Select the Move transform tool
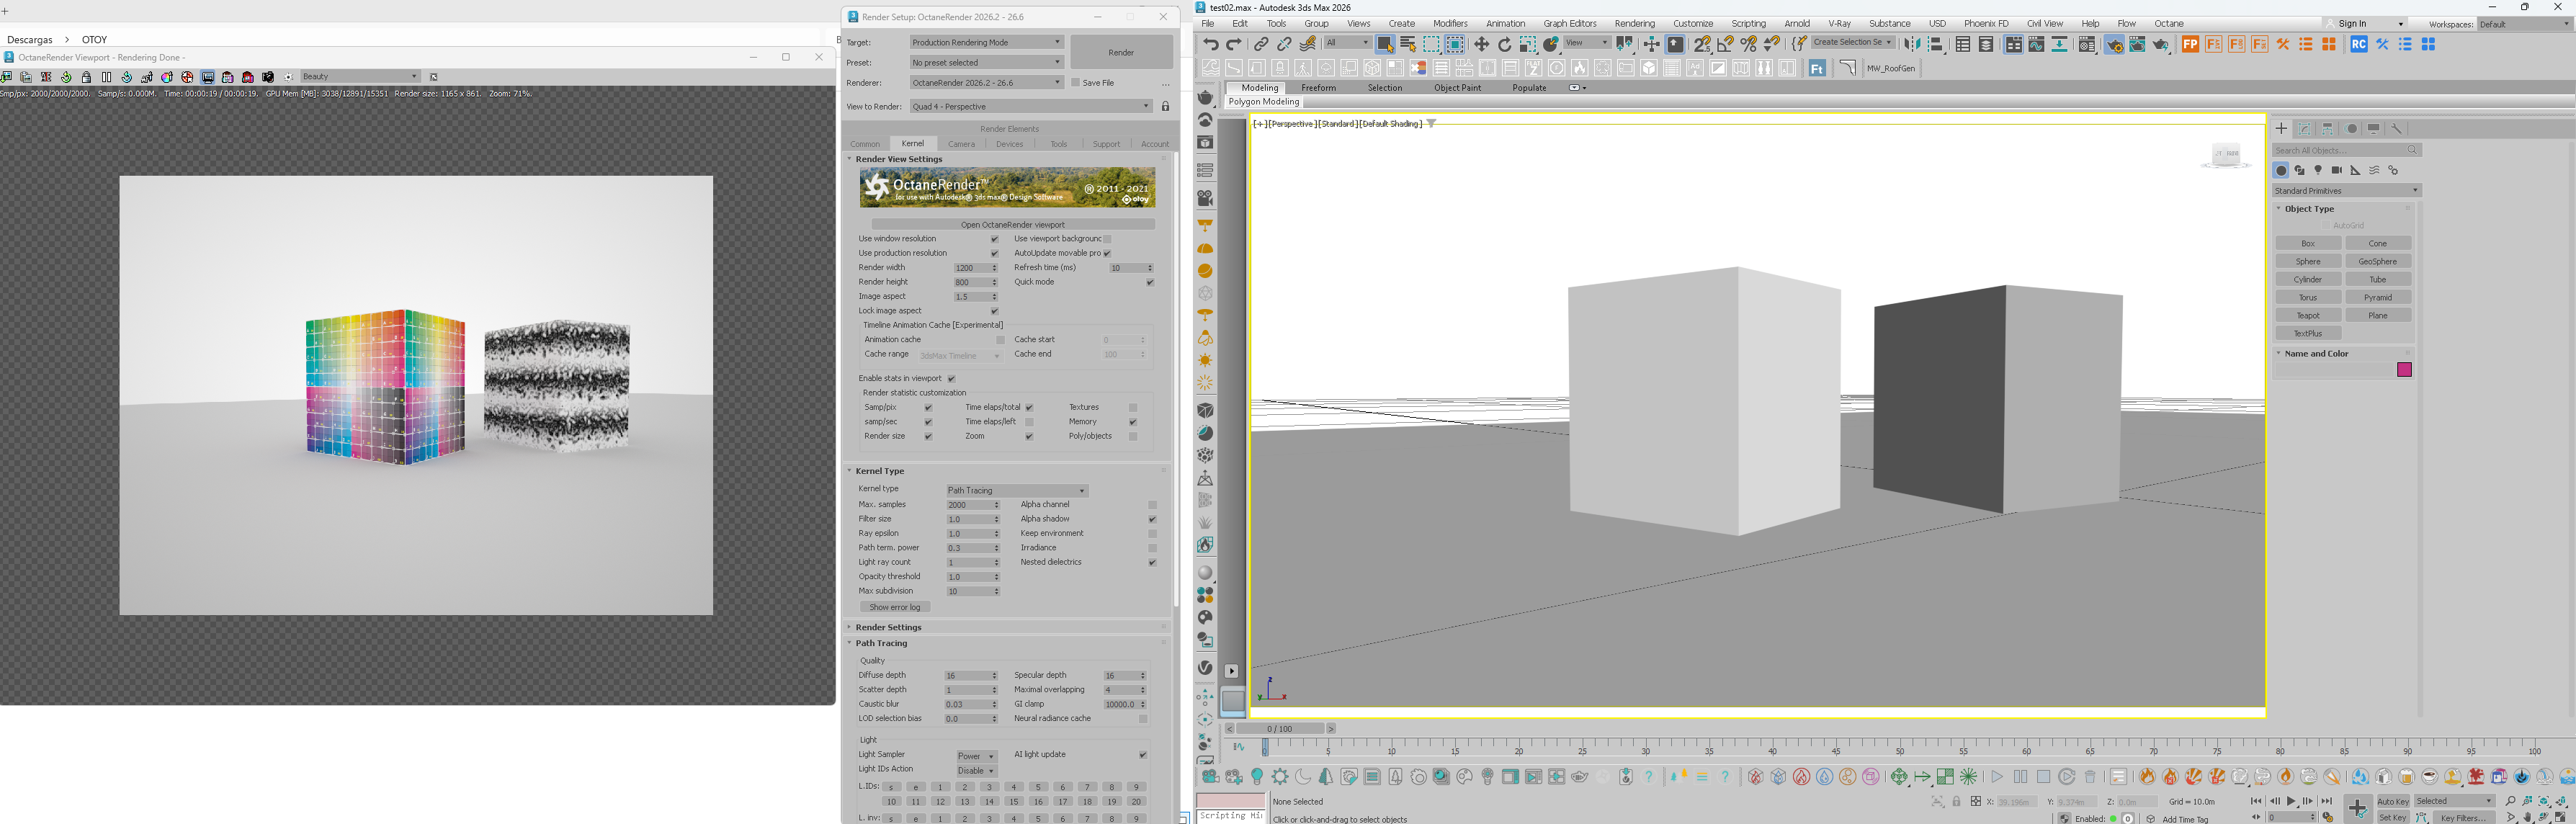2576x824 pixels. [x=1481, y=44]
